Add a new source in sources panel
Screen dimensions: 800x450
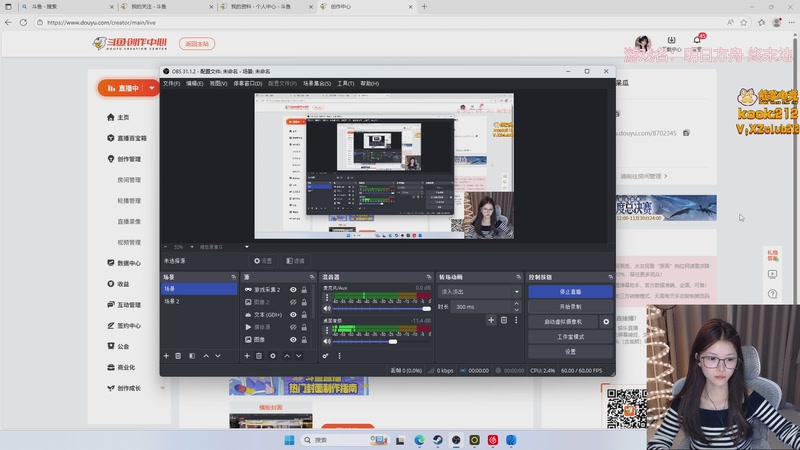coord(247,356)
